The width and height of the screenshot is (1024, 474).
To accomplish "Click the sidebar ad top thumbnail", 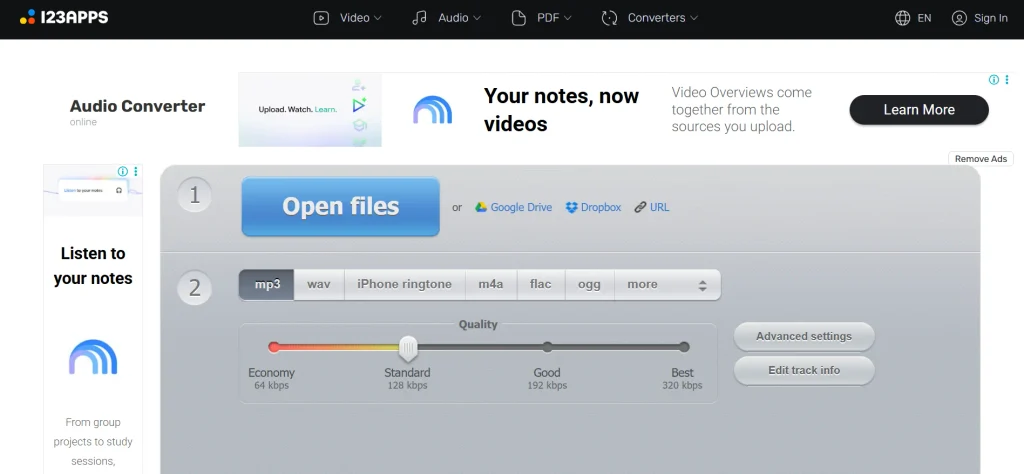I will 93,190.
